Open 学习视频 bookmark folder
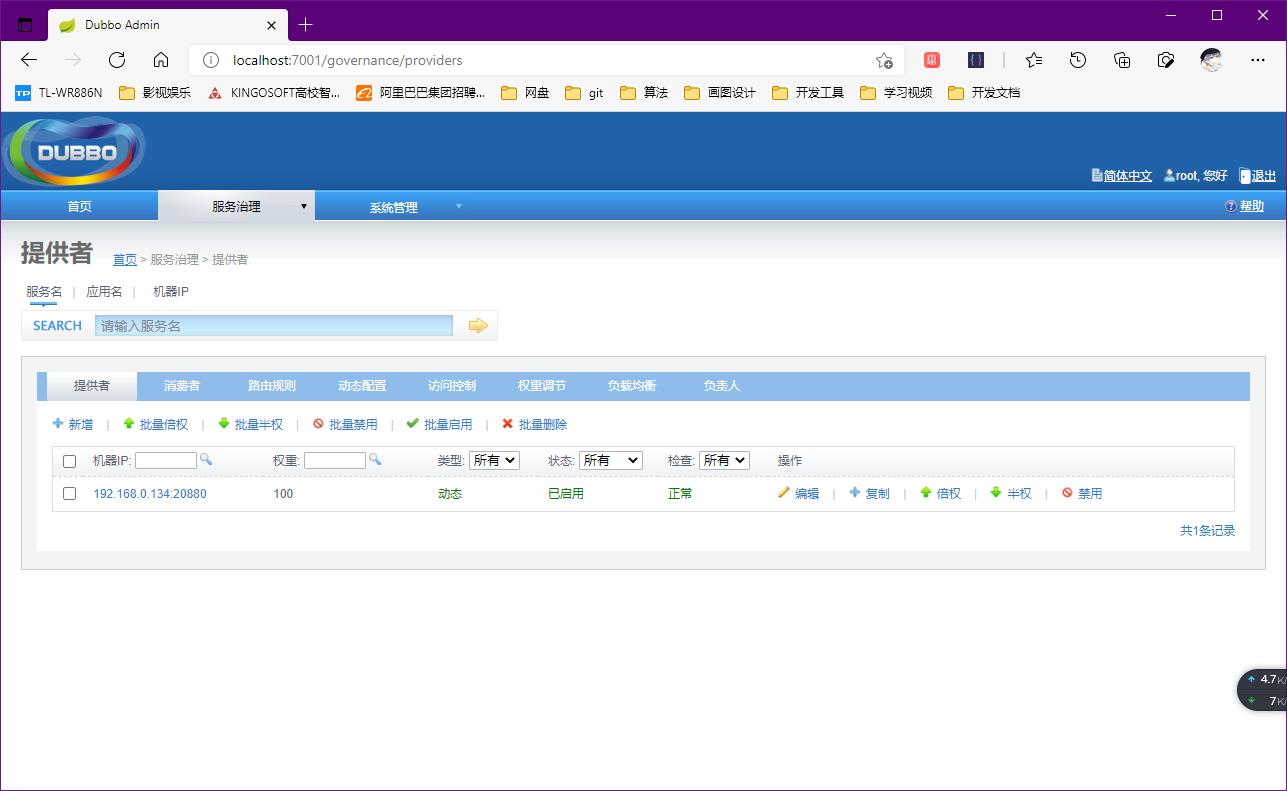Screen dimensions: 1287x791 click(896, 92)
